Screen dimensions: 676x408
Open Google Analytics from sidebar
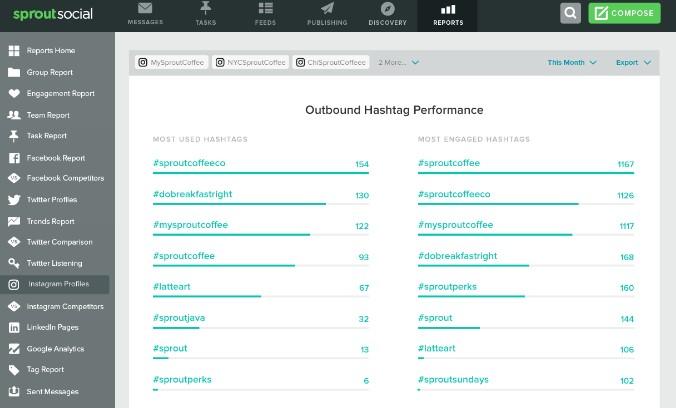pos(55,348)
